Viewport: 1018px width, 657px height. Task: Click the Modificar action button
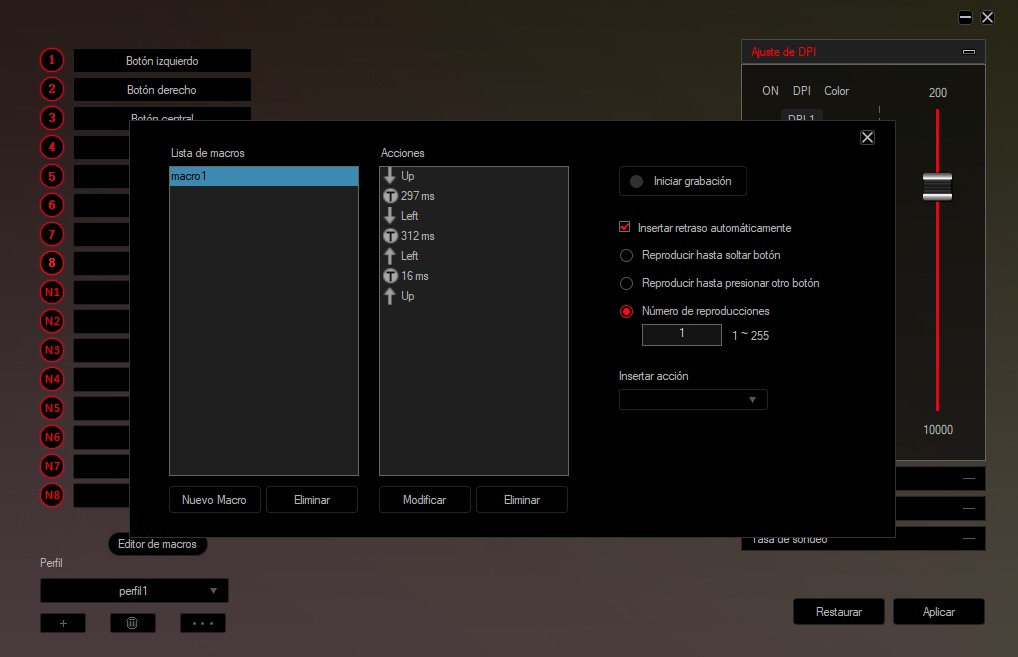(x=425, y=500)
